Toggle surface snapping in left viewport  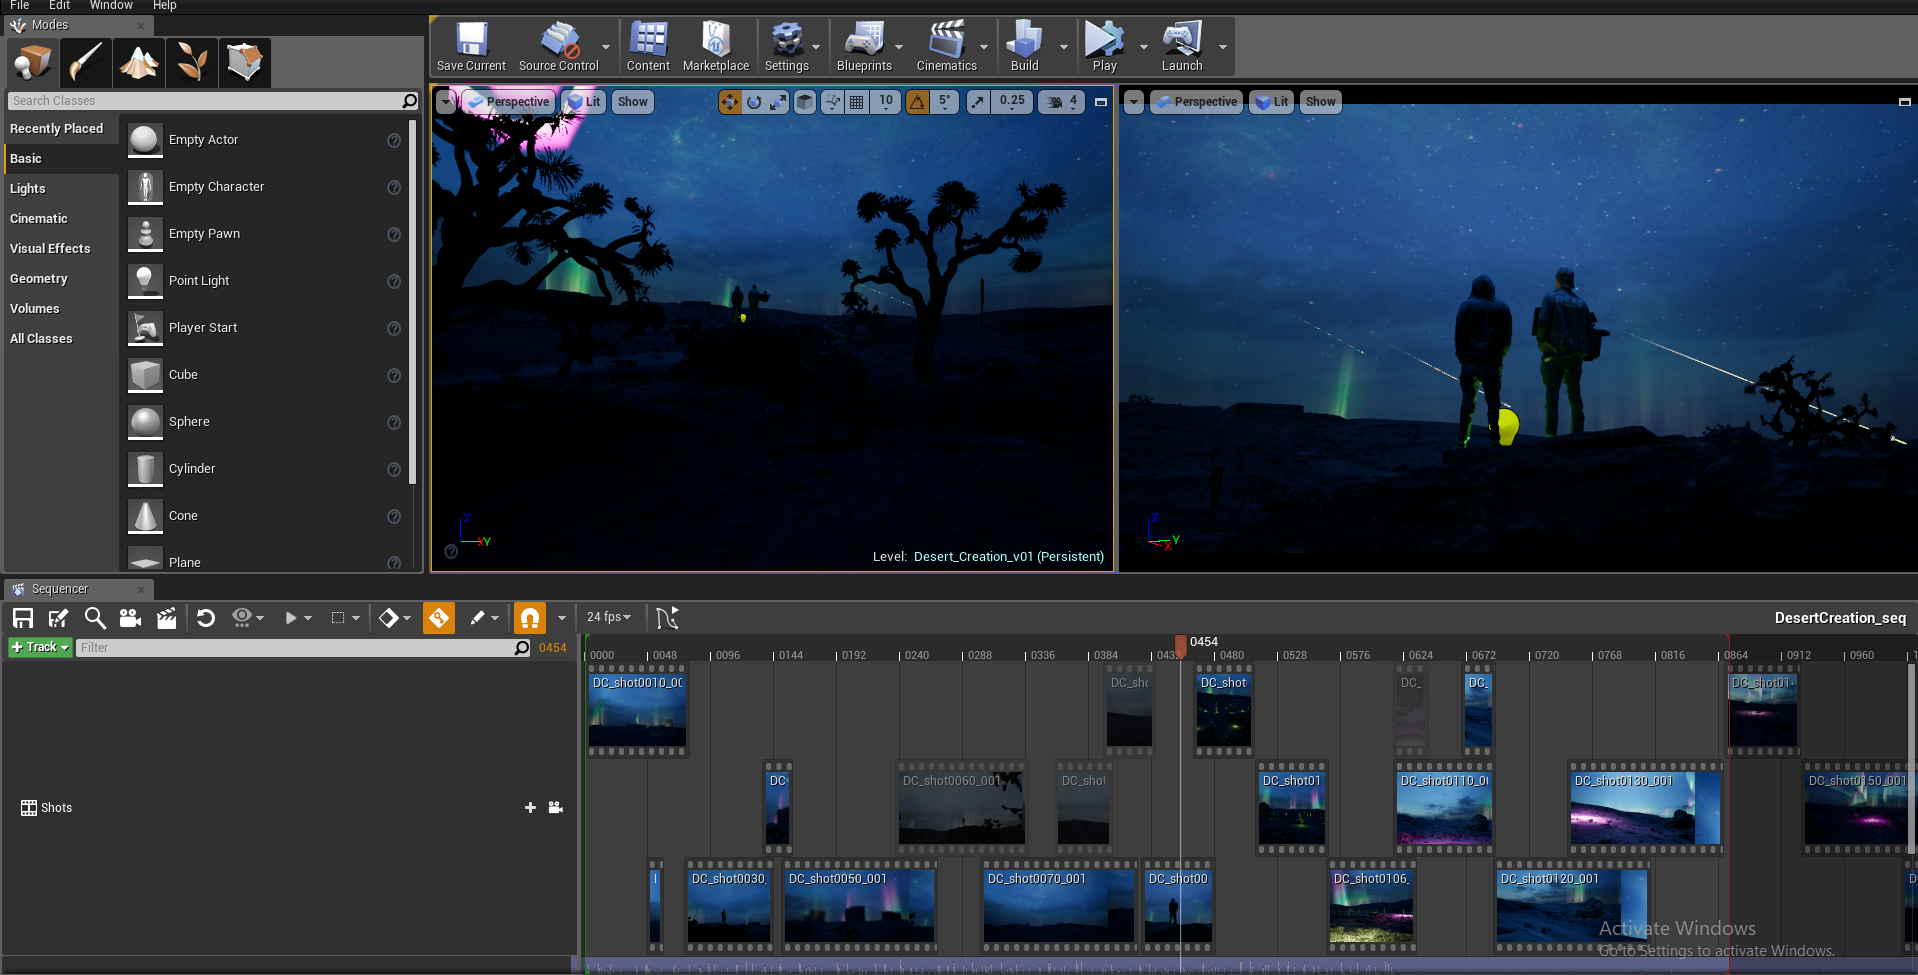tap(832, 102)
